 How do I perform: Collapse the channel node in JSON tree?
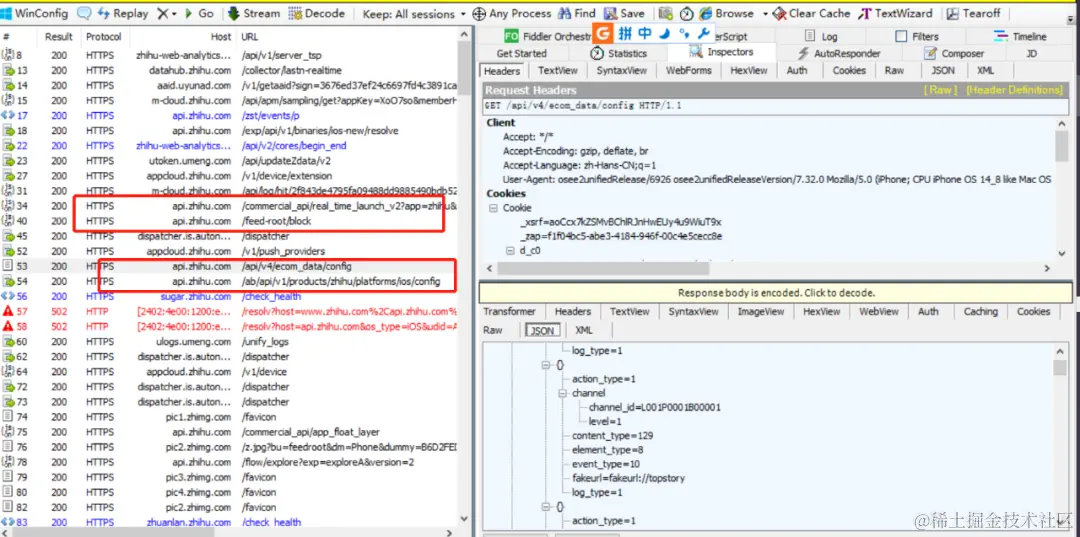point(563,393)
